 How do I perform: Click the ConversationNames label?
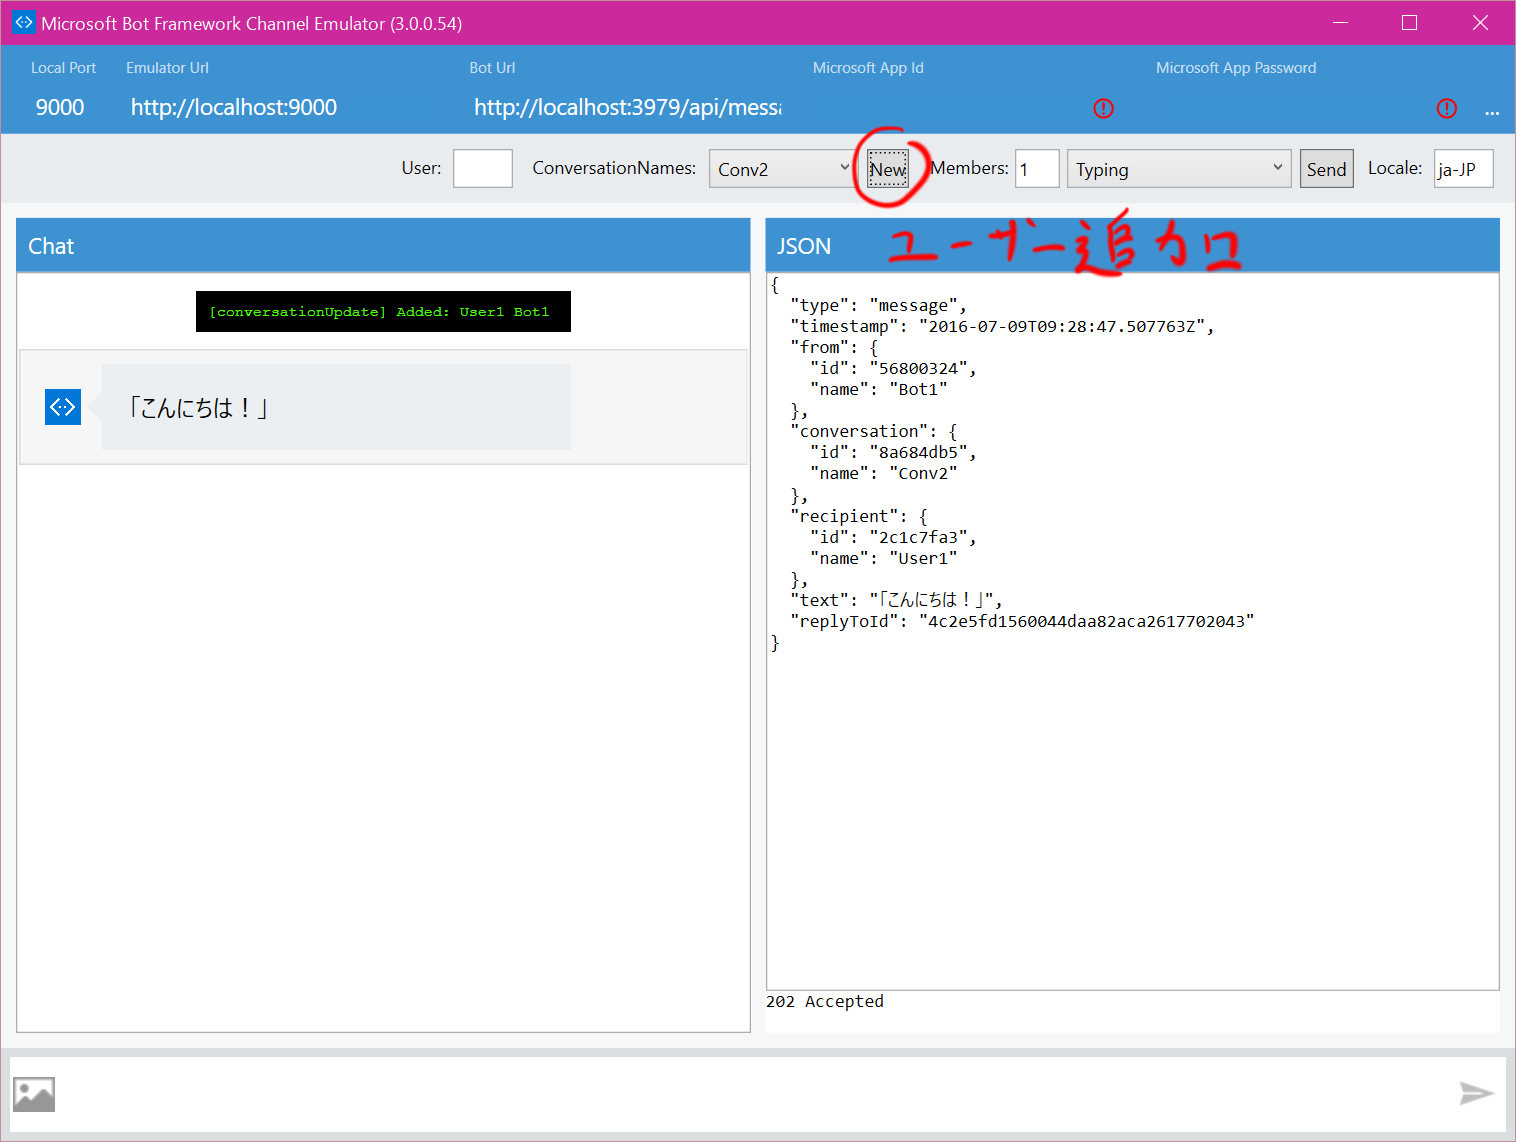[x=614, y=168]
